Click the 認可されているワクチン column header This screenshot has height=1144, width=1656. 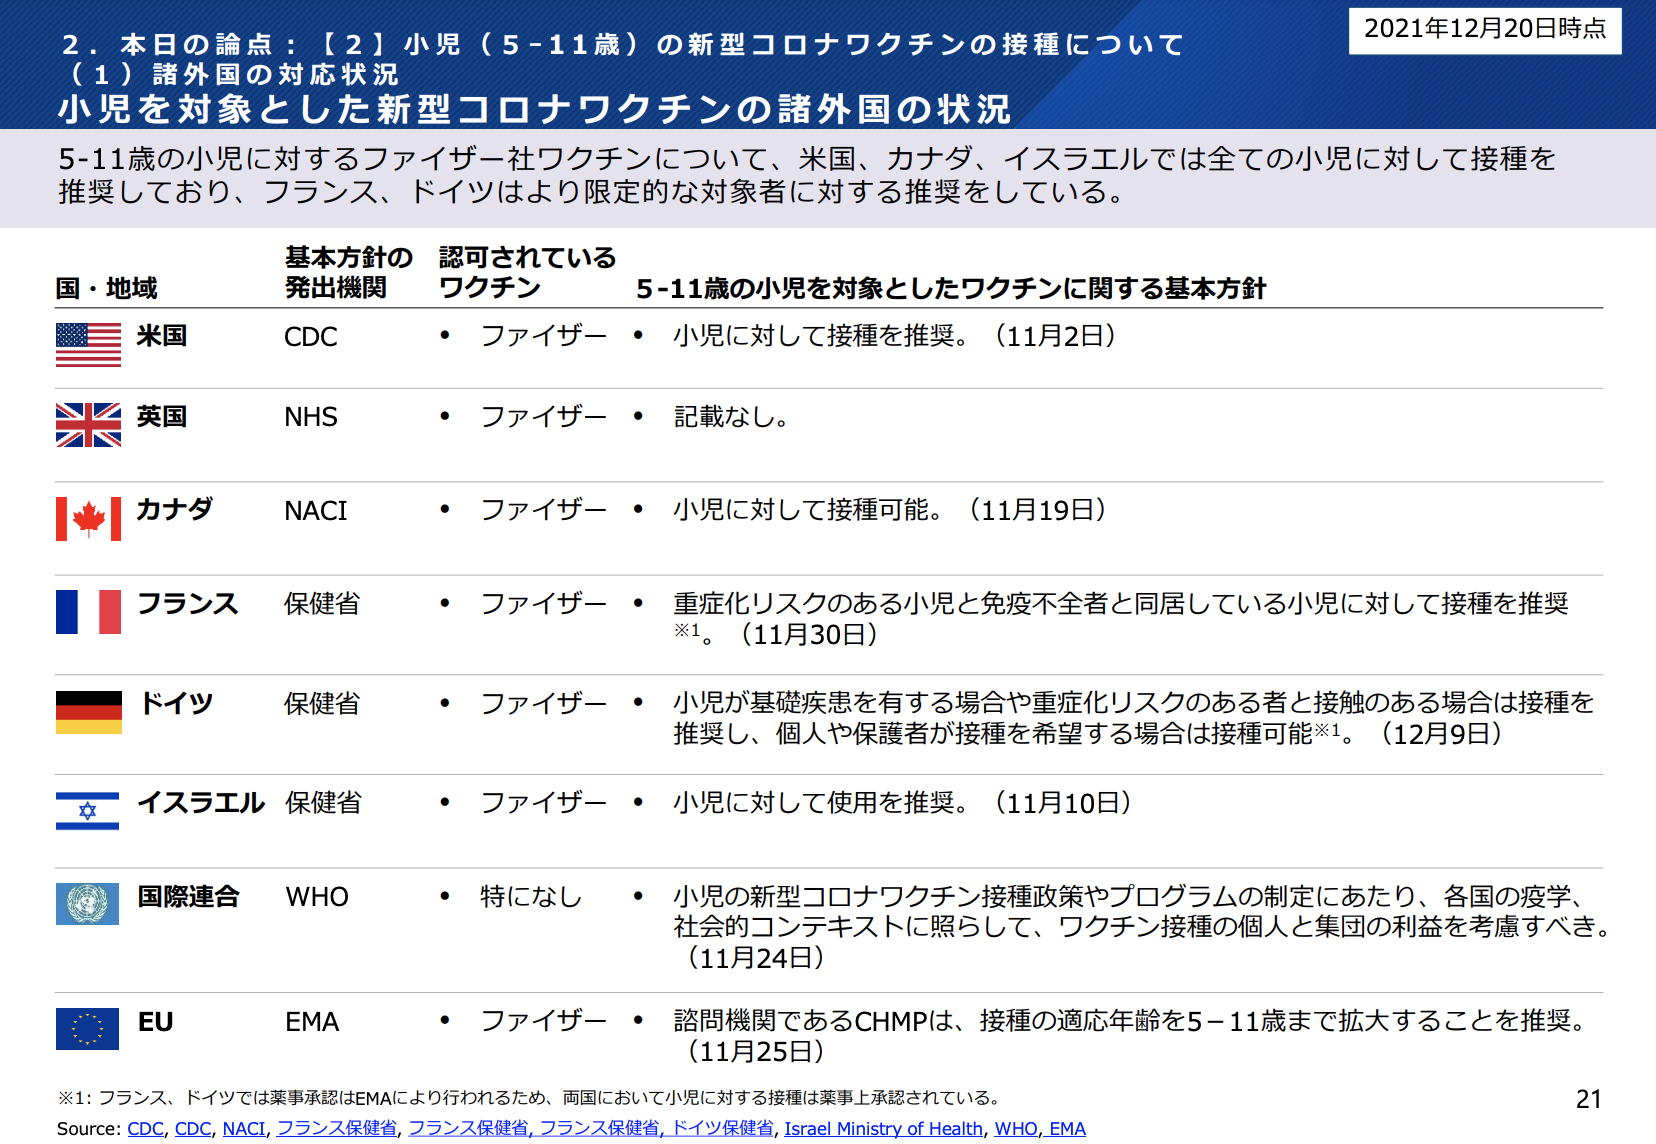(x=527, y=273)
